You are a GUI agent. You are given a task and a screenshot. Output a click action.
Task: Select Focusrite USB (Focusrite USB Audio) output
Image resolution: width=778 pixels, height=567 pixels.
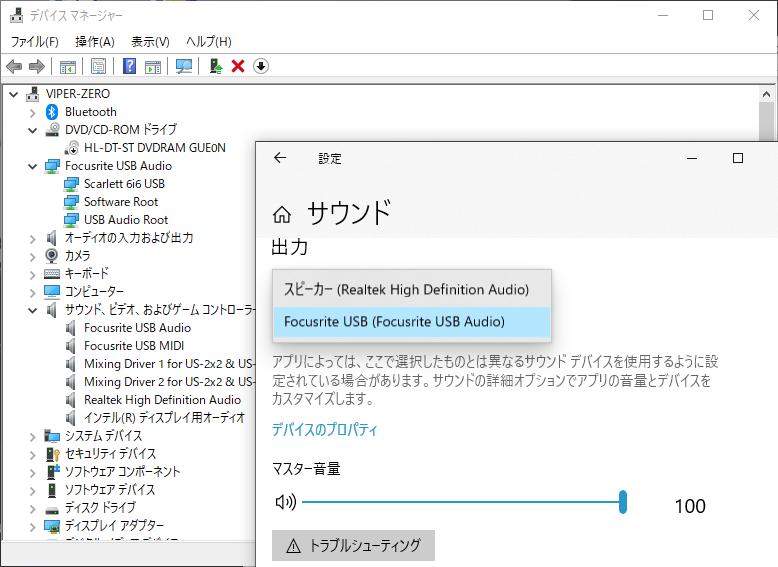411,321
